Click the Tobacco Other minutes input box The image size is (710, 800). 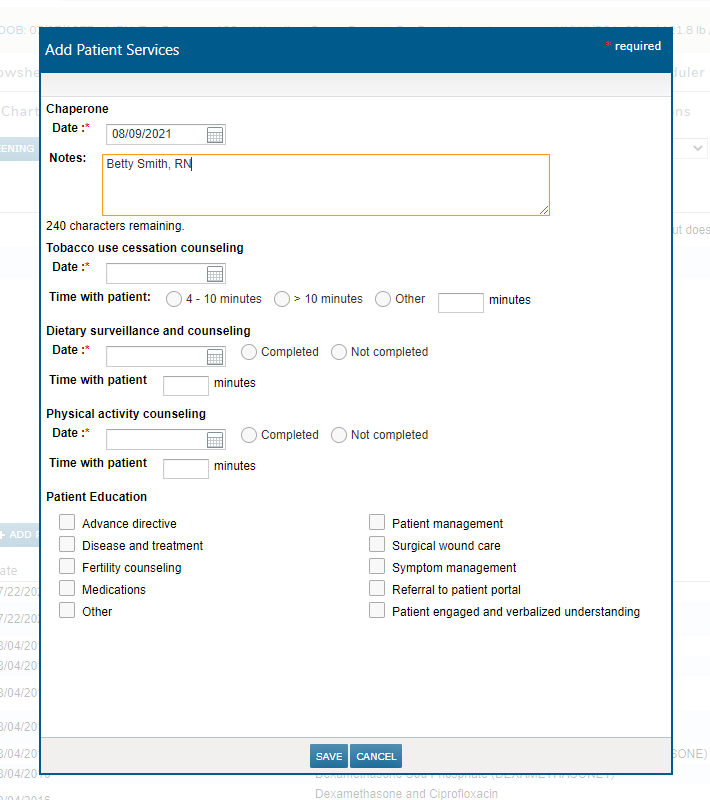tap(461, 303)
